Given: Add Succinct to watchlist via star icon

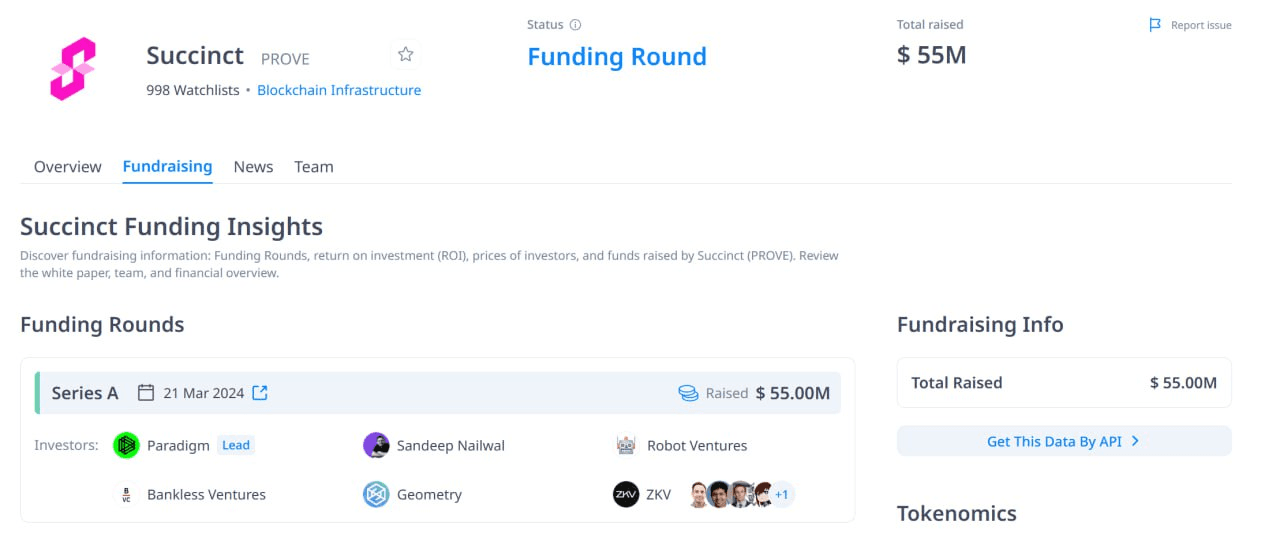Looking at the screenshot, I should click(405, 55).
